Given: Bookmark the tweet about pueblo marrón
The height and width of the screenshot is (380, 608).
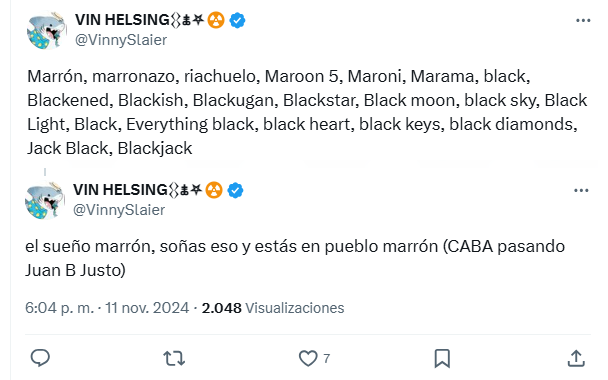Looking at the screenshot, I should [442, 358].
